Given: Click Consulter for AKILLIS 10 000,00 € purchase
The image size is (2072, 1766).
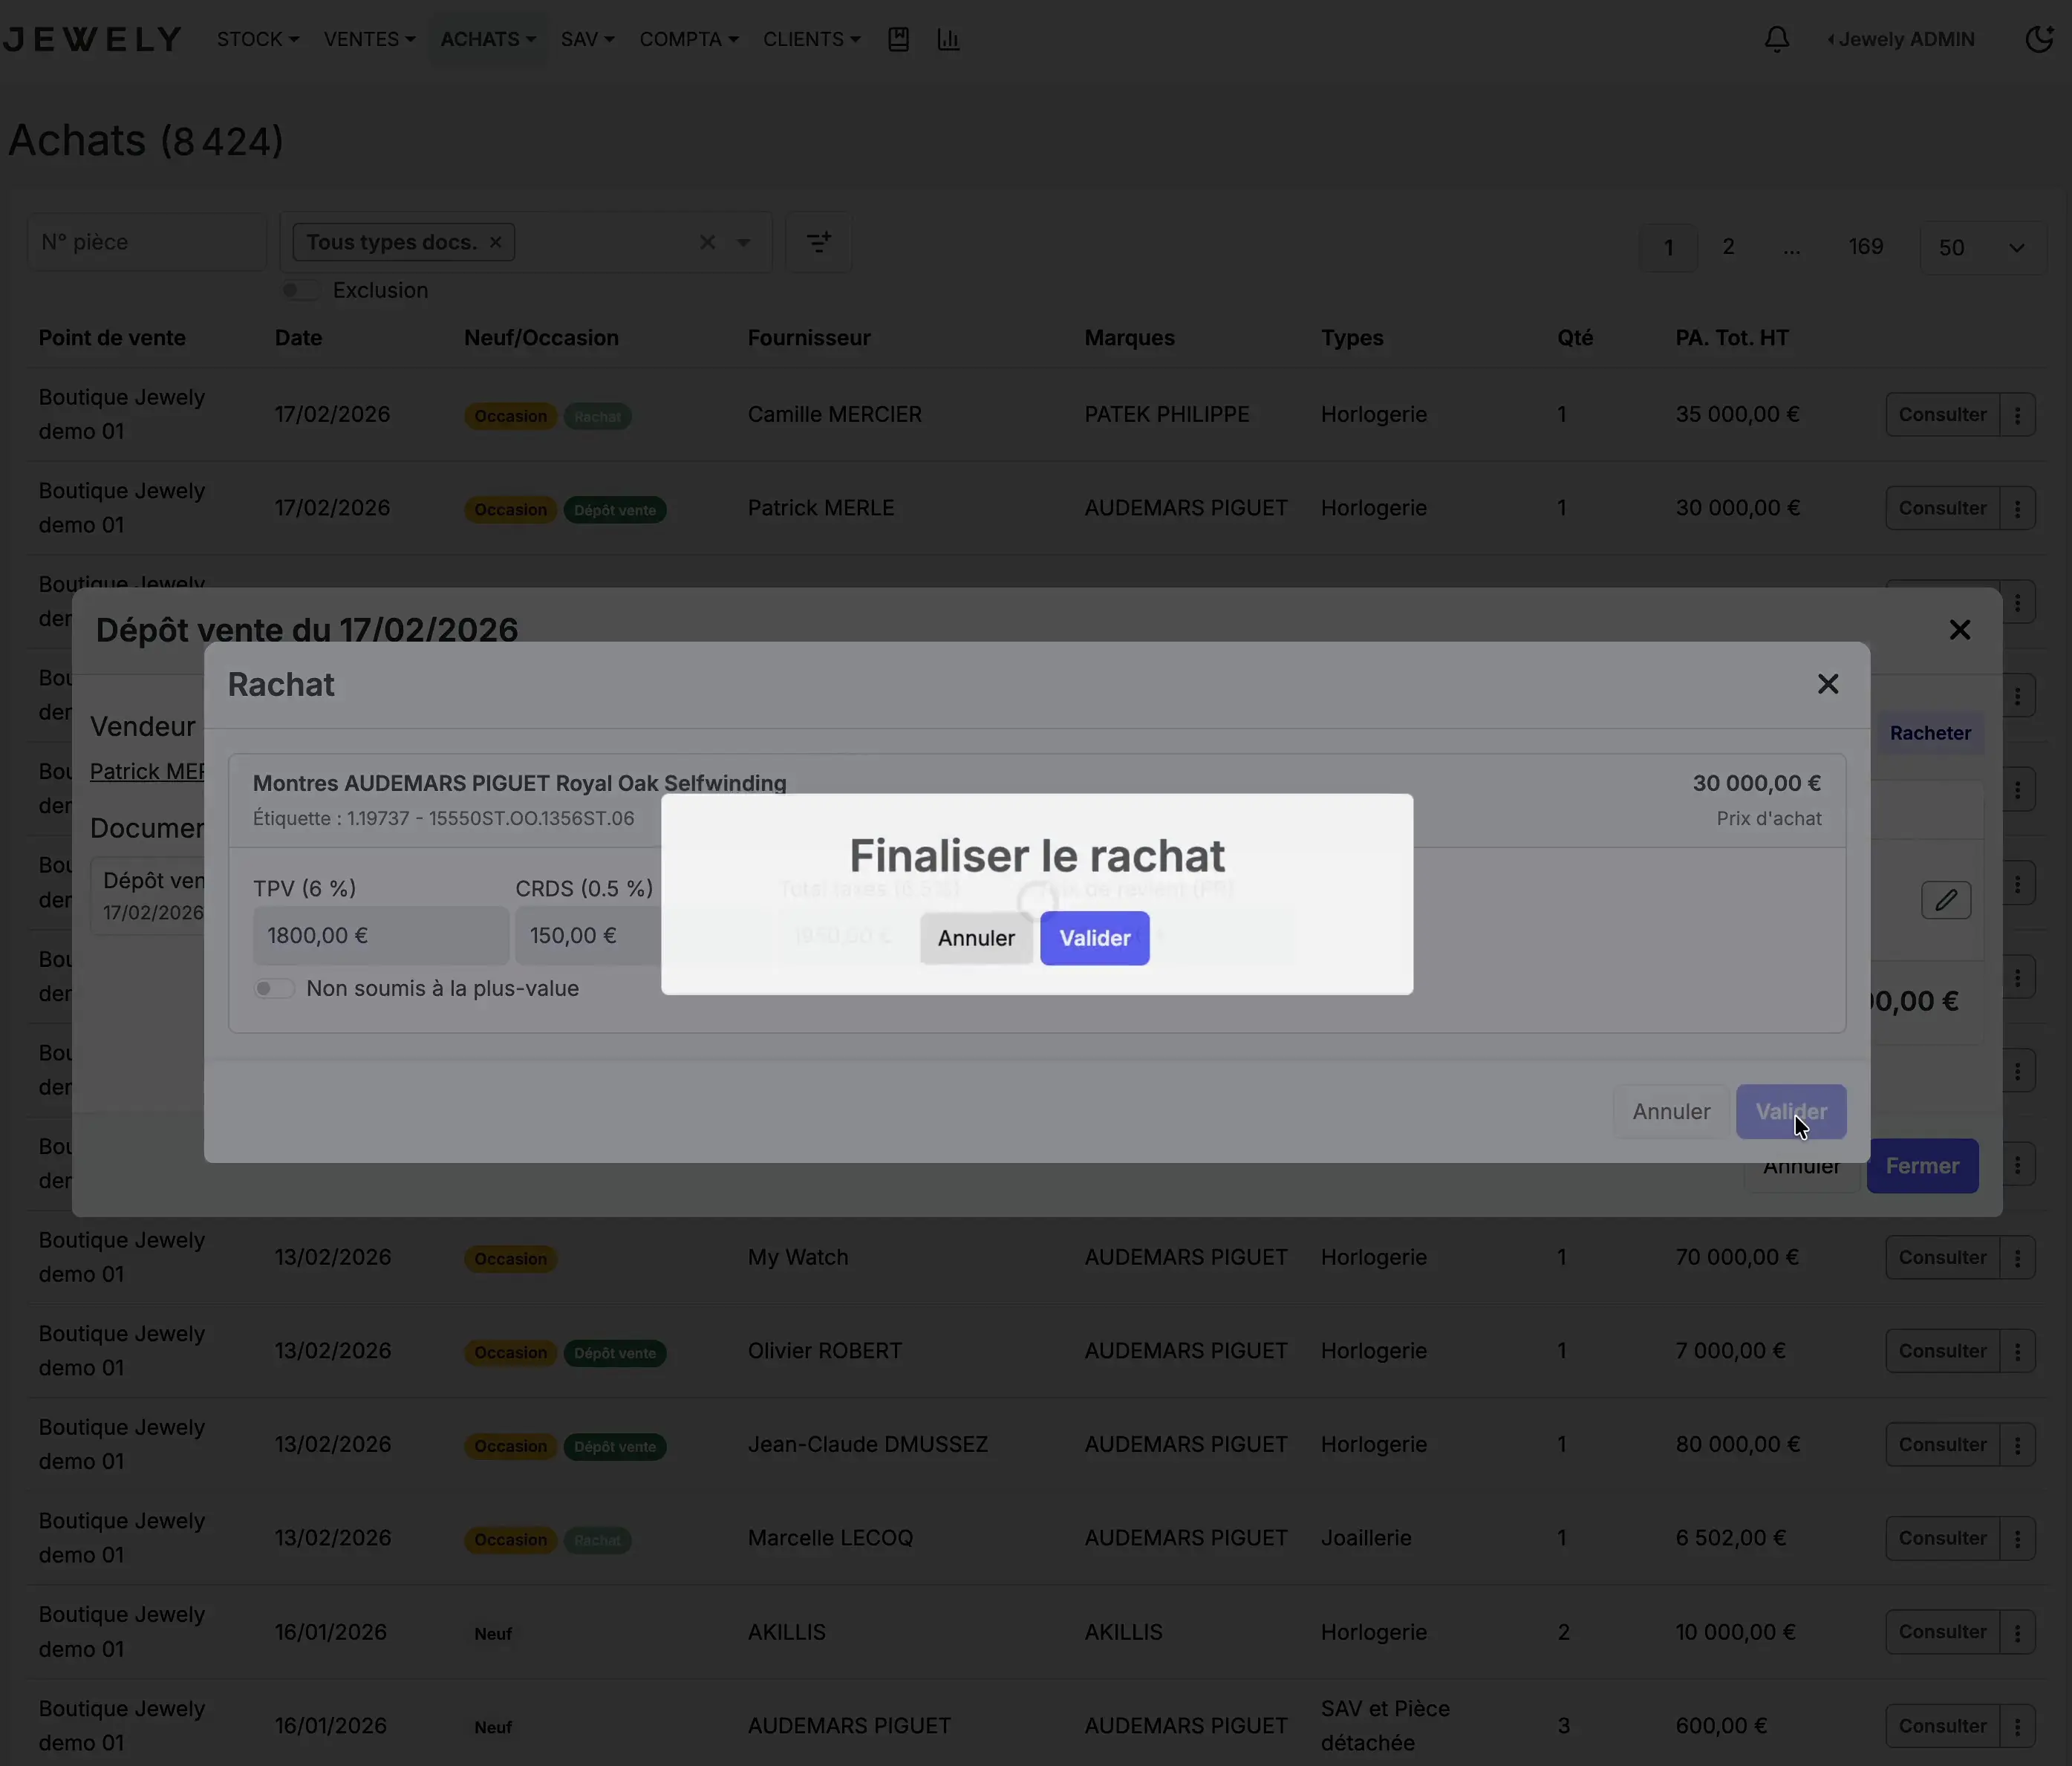Looking at the screenshot, I should click(1942, 1632).
